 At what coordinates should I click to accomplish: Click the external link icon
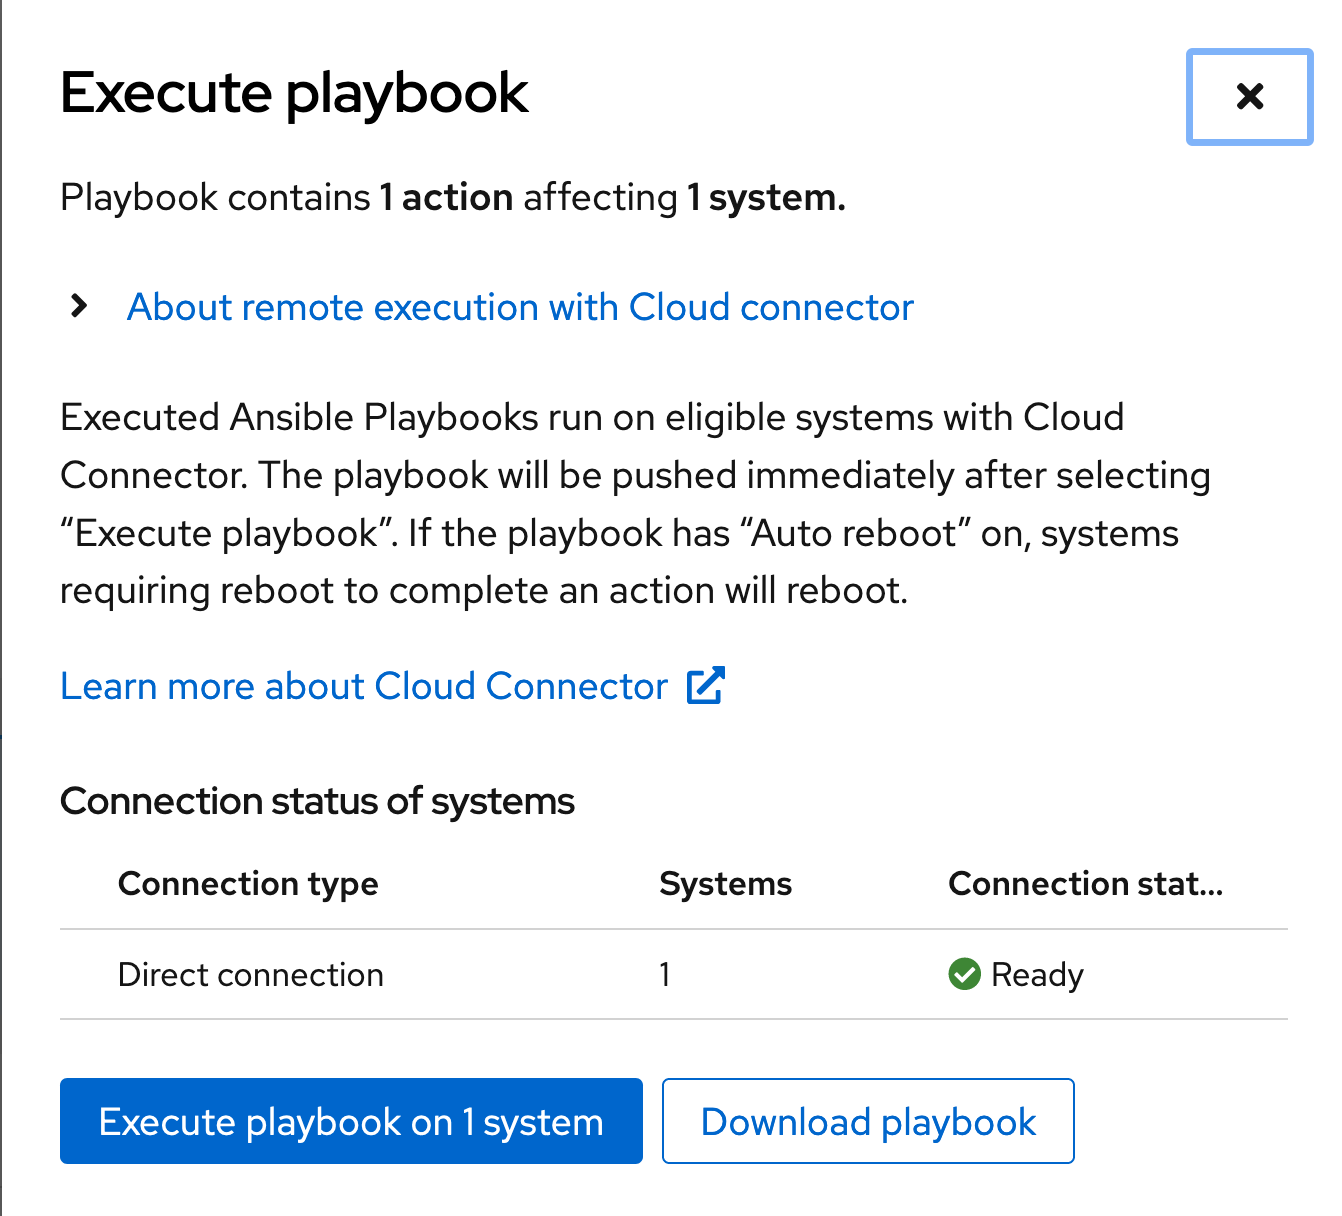[x=705, y=686]
